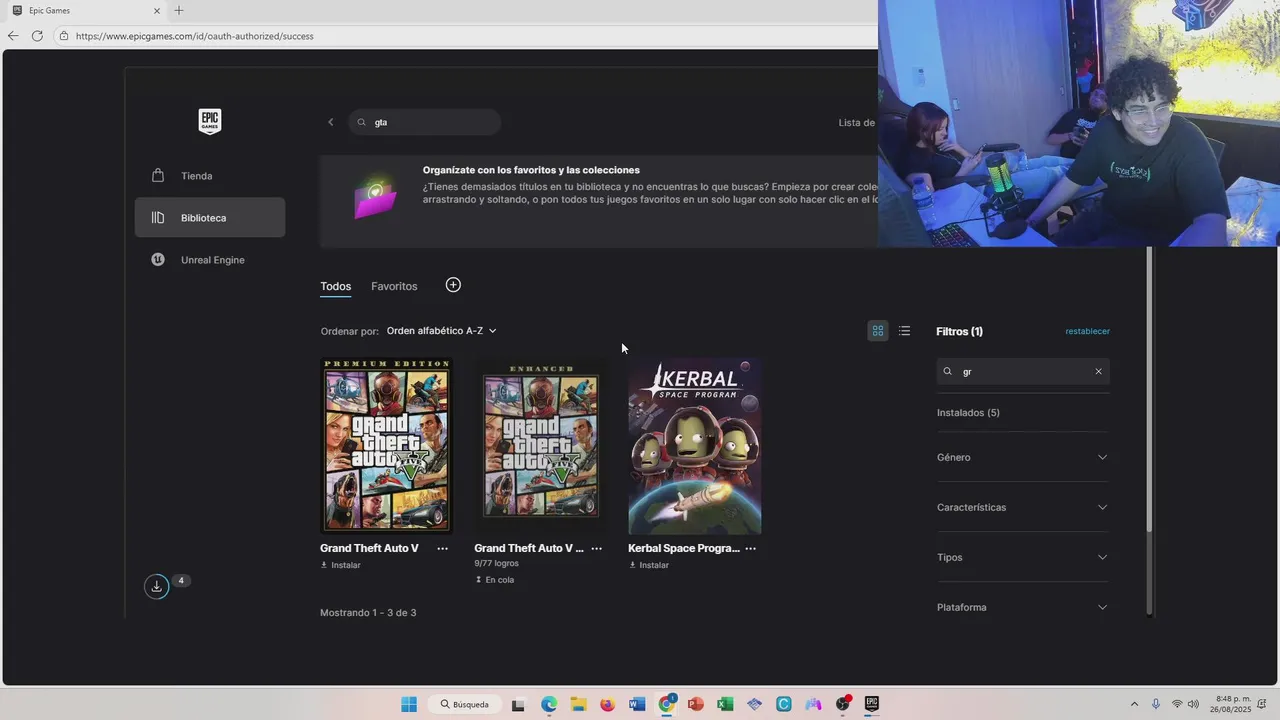
Task: Open Unreal Engine from the sidebar
Action: (x=210, y=260)
